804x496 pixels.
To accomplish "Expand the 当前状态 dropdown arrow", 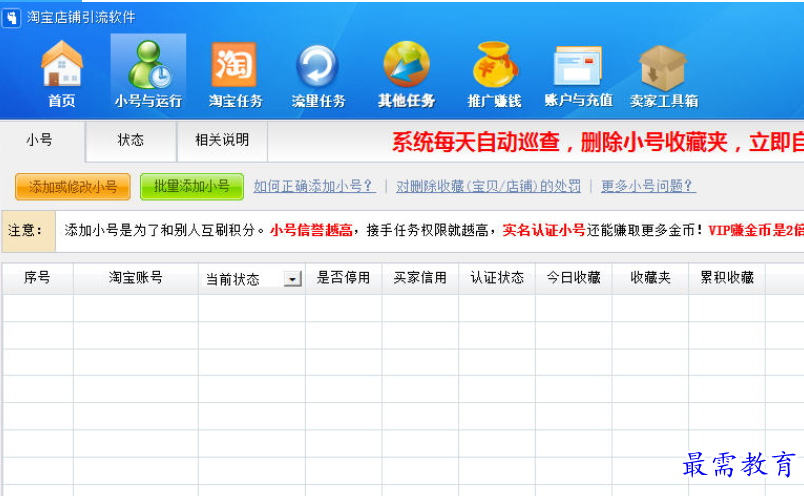I will point(292,279).
